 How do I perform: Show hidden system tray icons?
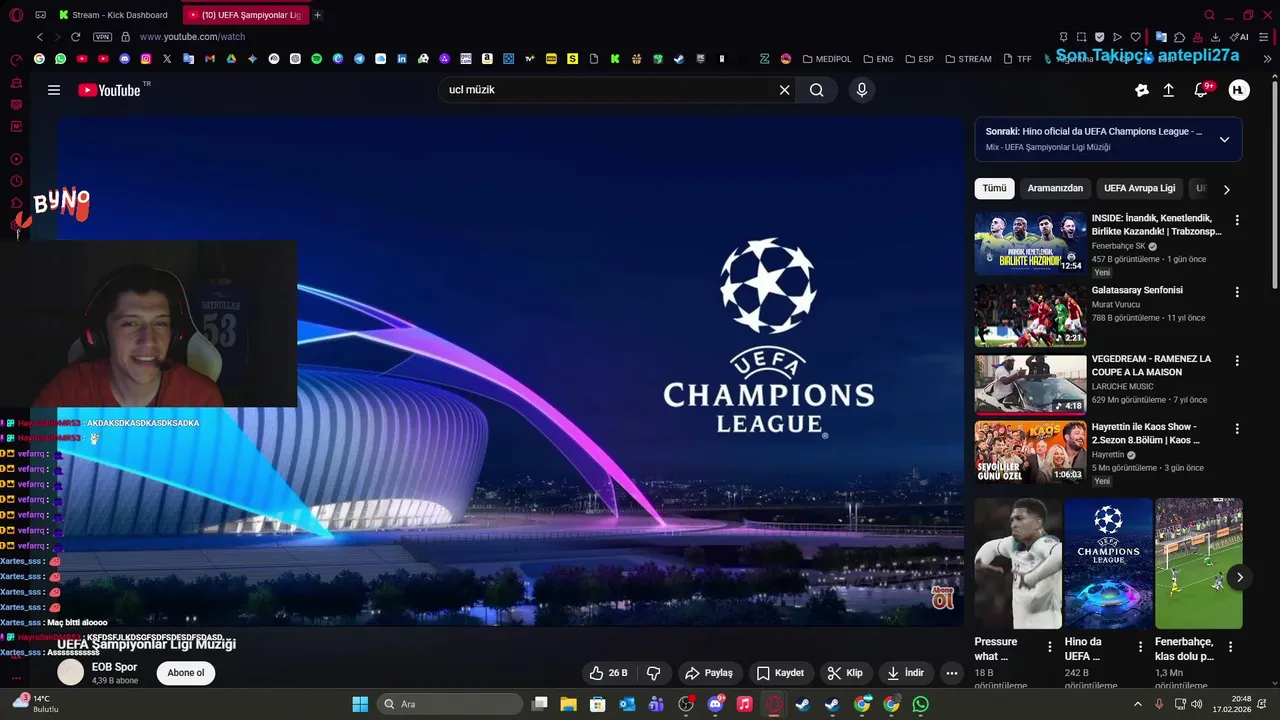coord(1137,704)
